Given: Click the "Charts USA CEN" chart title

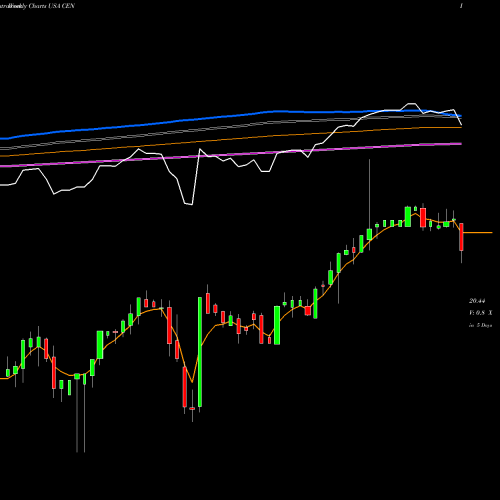Looking at the screenshot, I should click(51, 6).
